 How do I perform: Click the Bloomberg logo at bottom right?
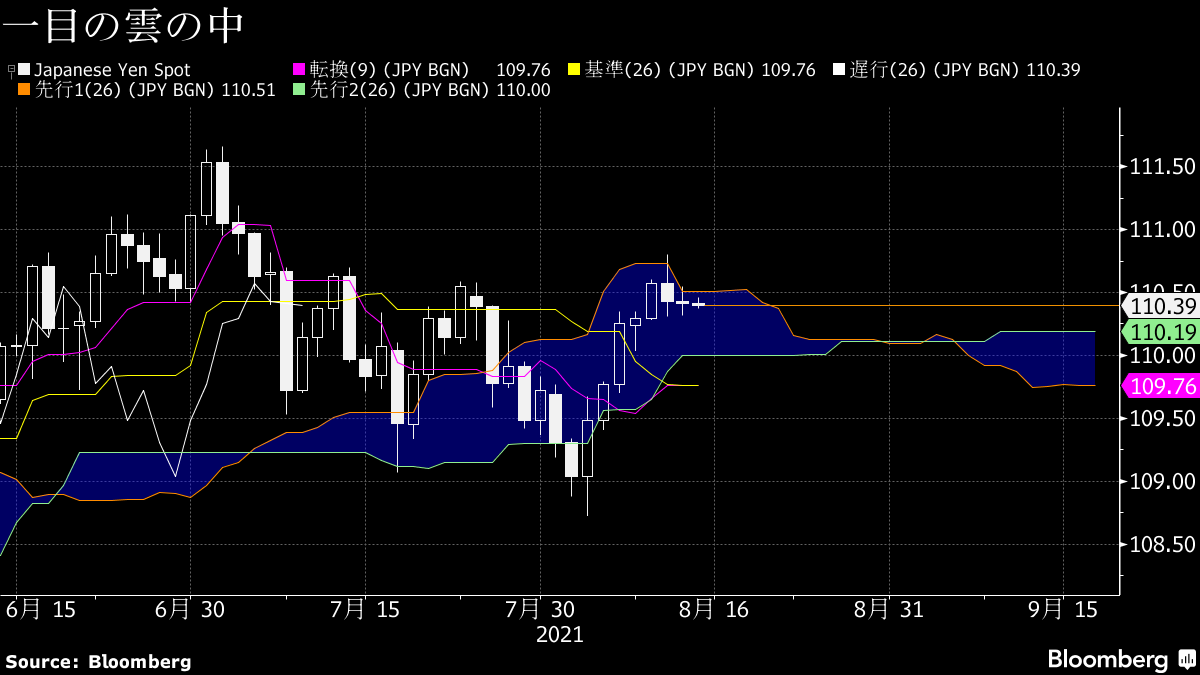pos(1120,660)
